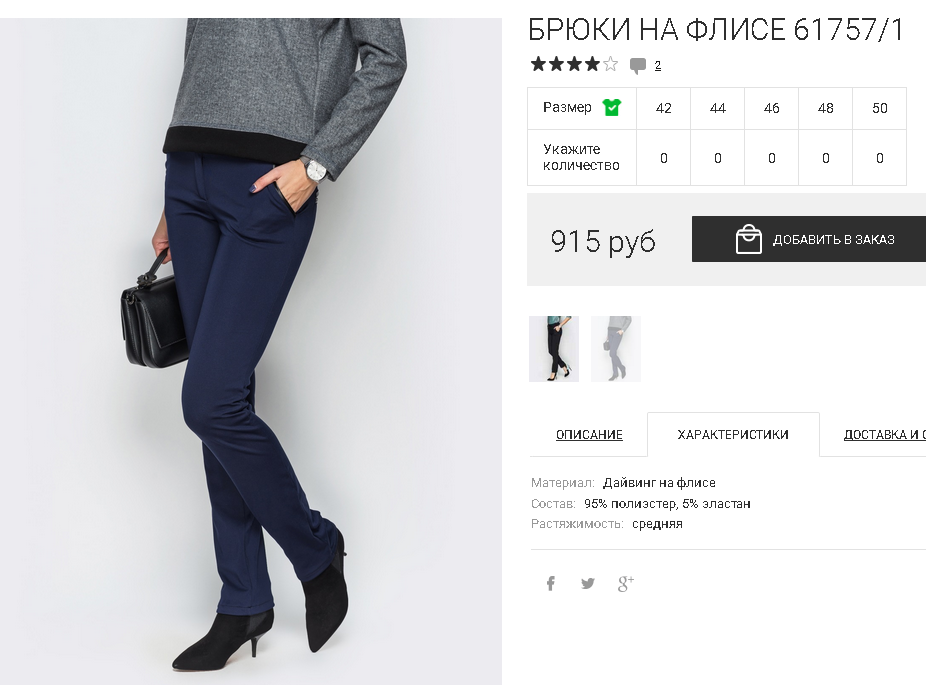Click the comments speech bubble icon
Screen dimensions: 926x685
(637, 66)
